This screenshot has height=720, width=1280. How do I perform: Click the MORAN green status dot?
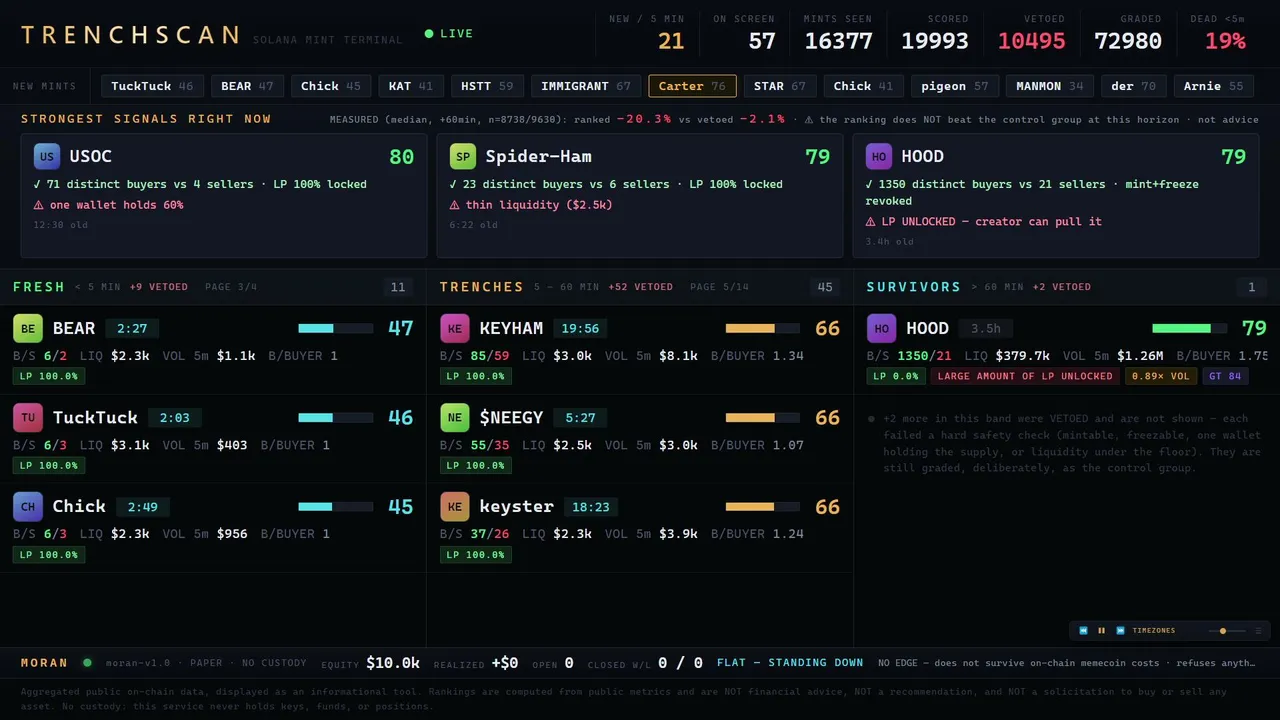[87, 662]
